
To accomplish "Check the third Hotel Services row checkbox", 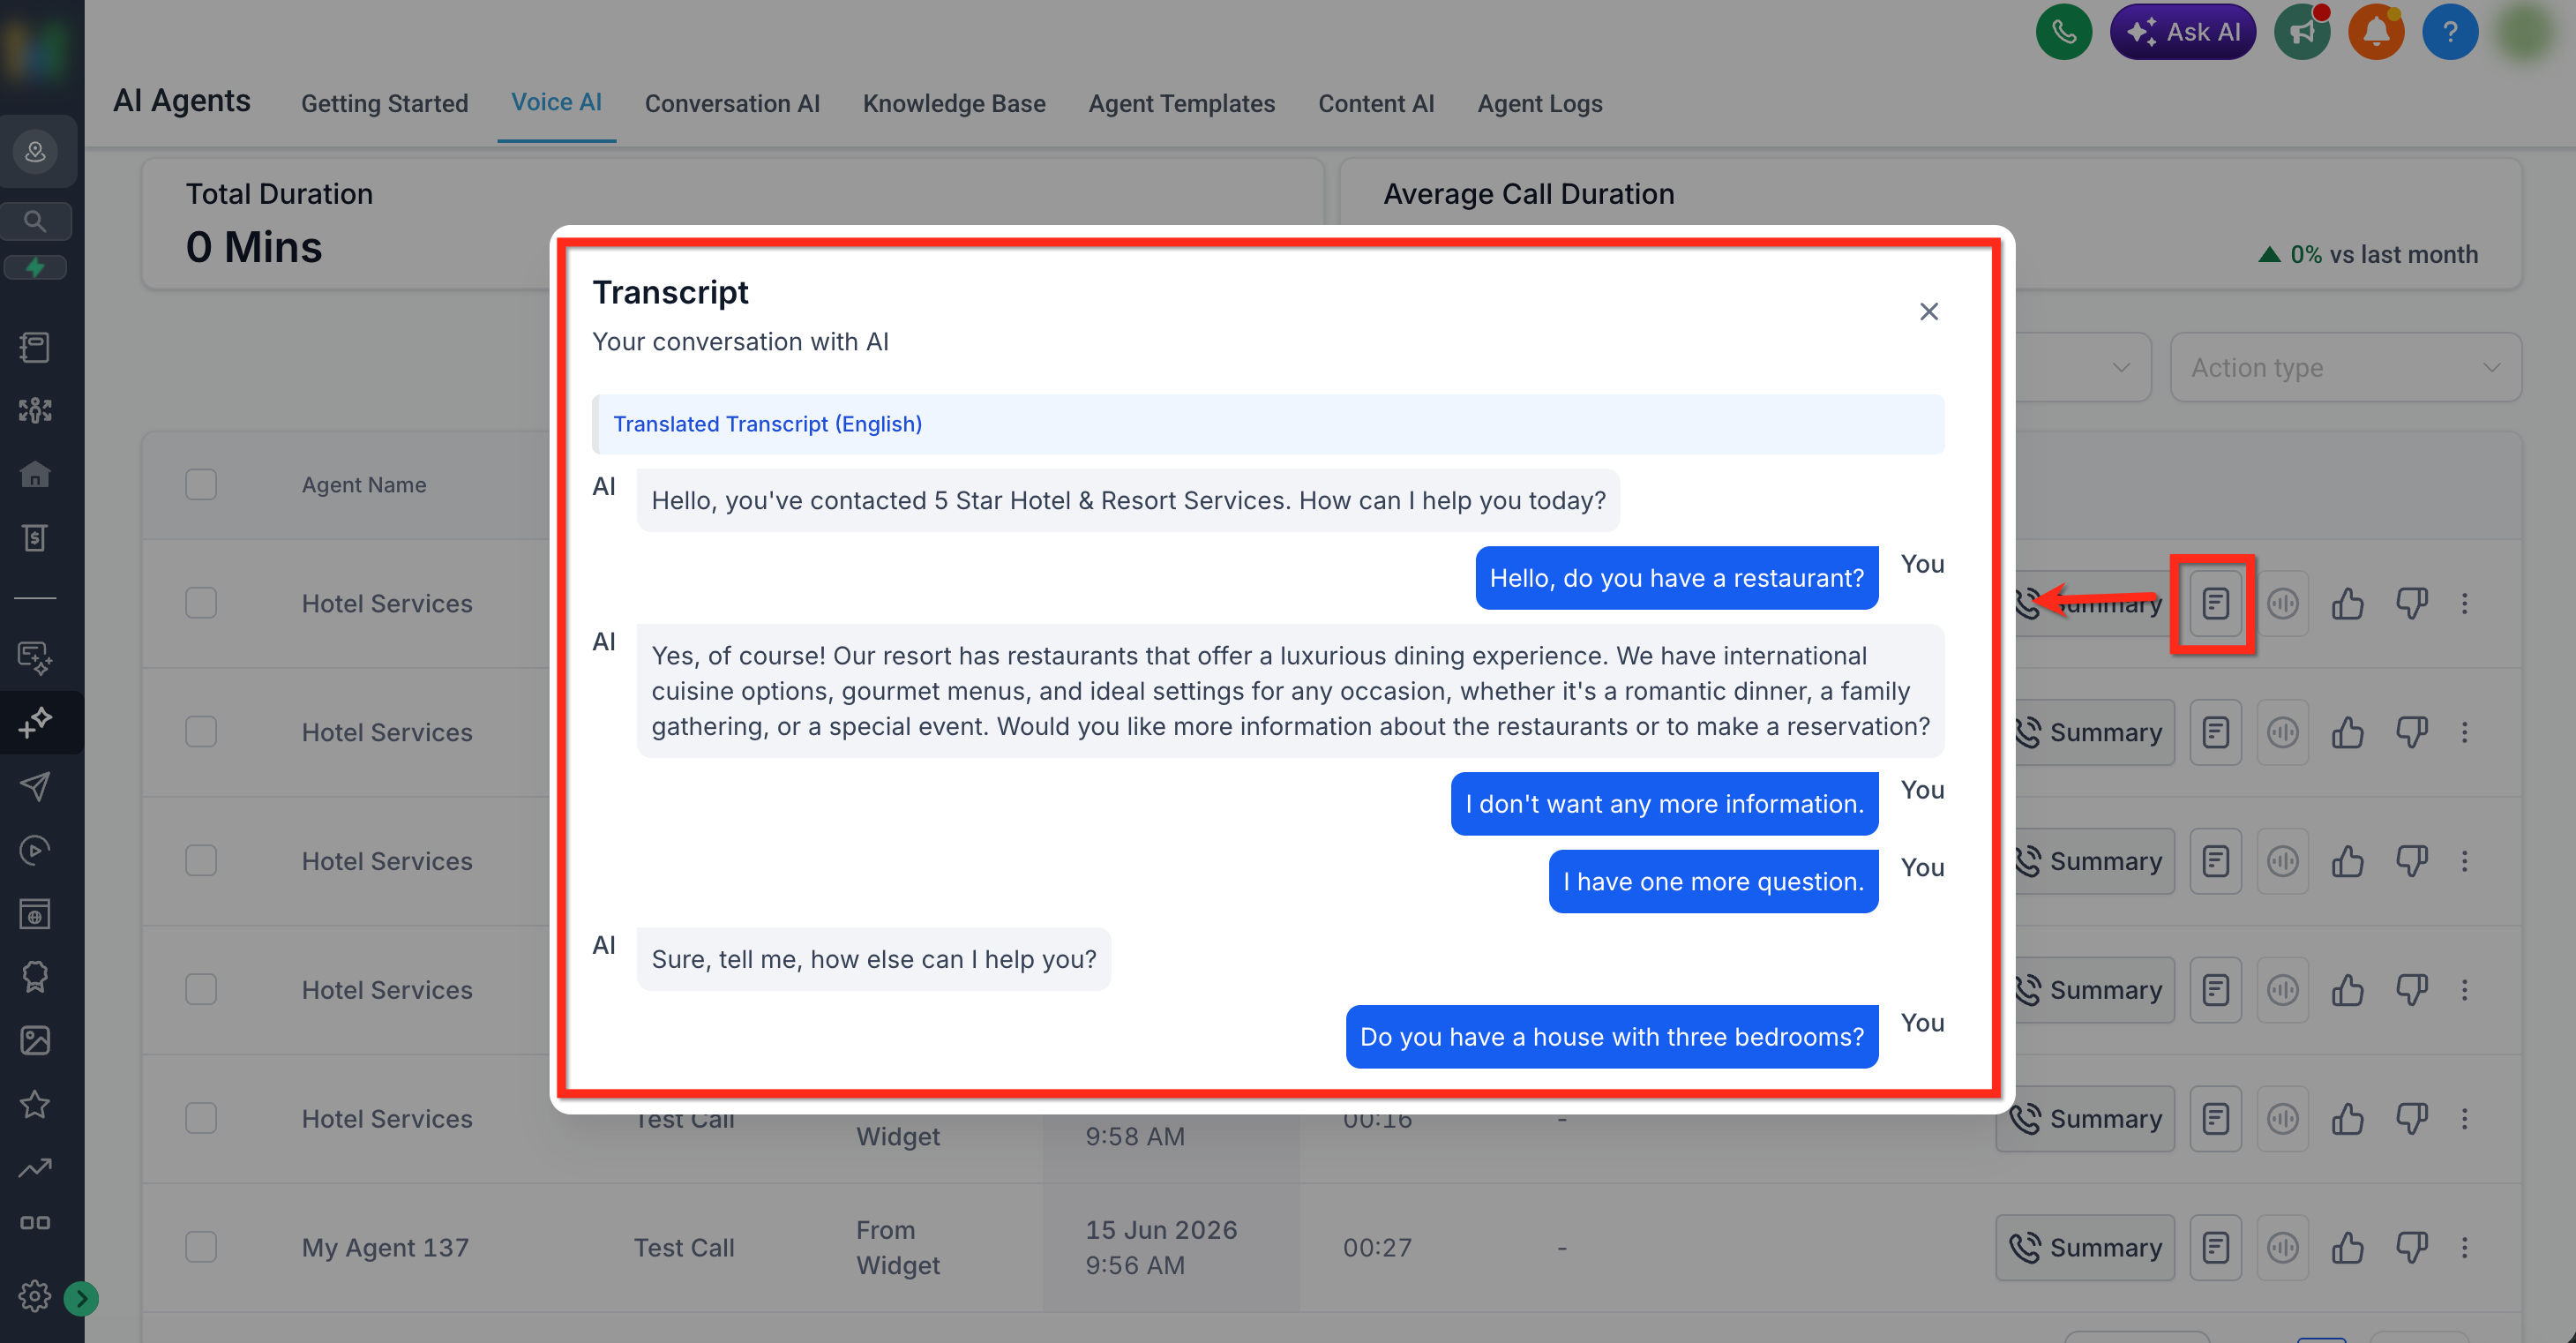I will 200,860.
